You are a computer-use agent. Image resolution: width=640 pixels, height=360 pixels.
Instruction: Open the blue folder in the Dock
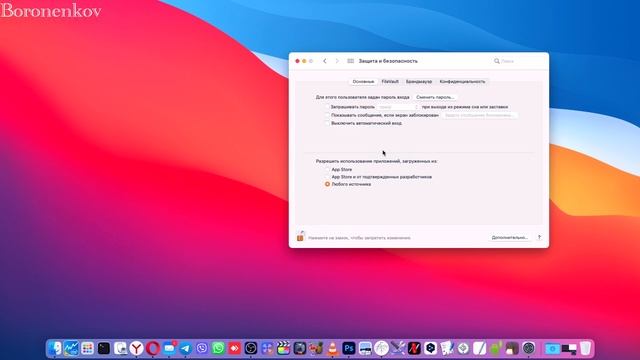tap(553, 349)
